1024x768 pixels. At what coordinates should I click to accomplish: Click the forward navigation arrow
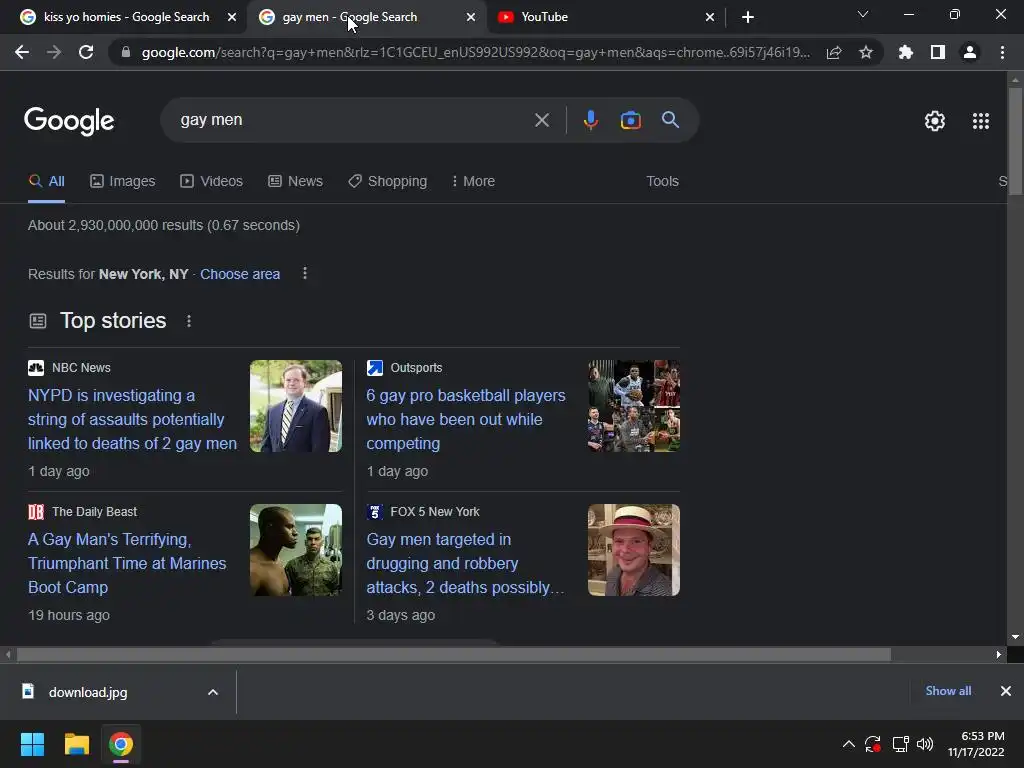click(54, 52)
